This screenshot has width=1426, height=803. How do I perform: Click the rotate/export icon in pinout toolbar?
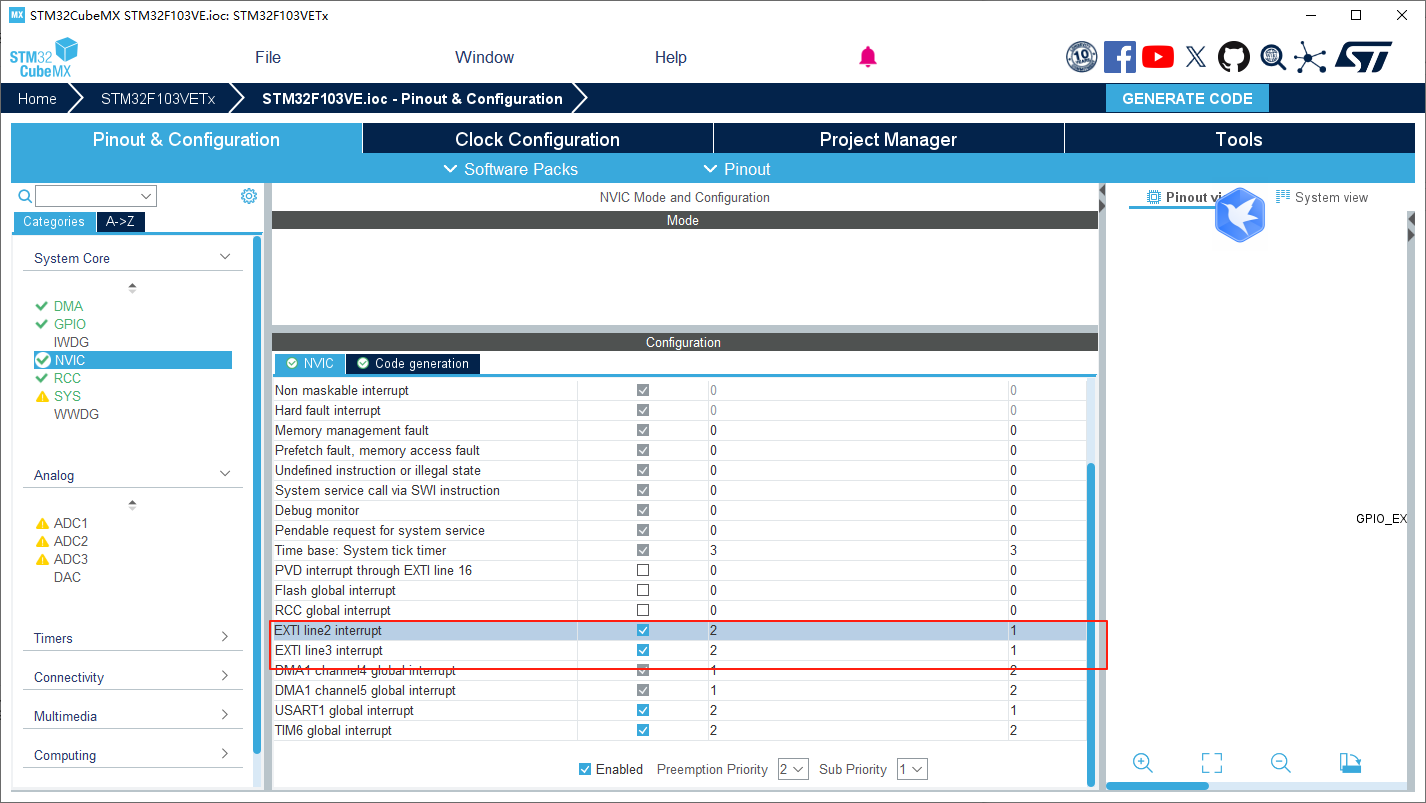coord(1350,763)
